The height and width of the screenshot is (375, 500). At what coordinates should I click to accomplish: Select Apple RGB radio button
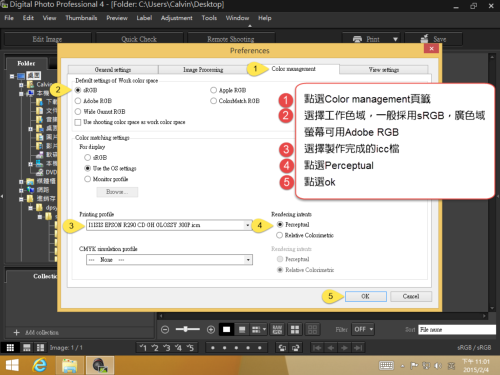[213, 90]
